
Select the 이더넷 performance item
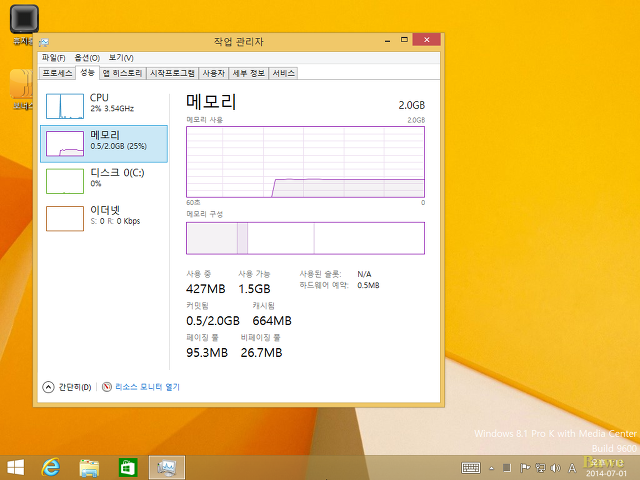pos(104,219)
